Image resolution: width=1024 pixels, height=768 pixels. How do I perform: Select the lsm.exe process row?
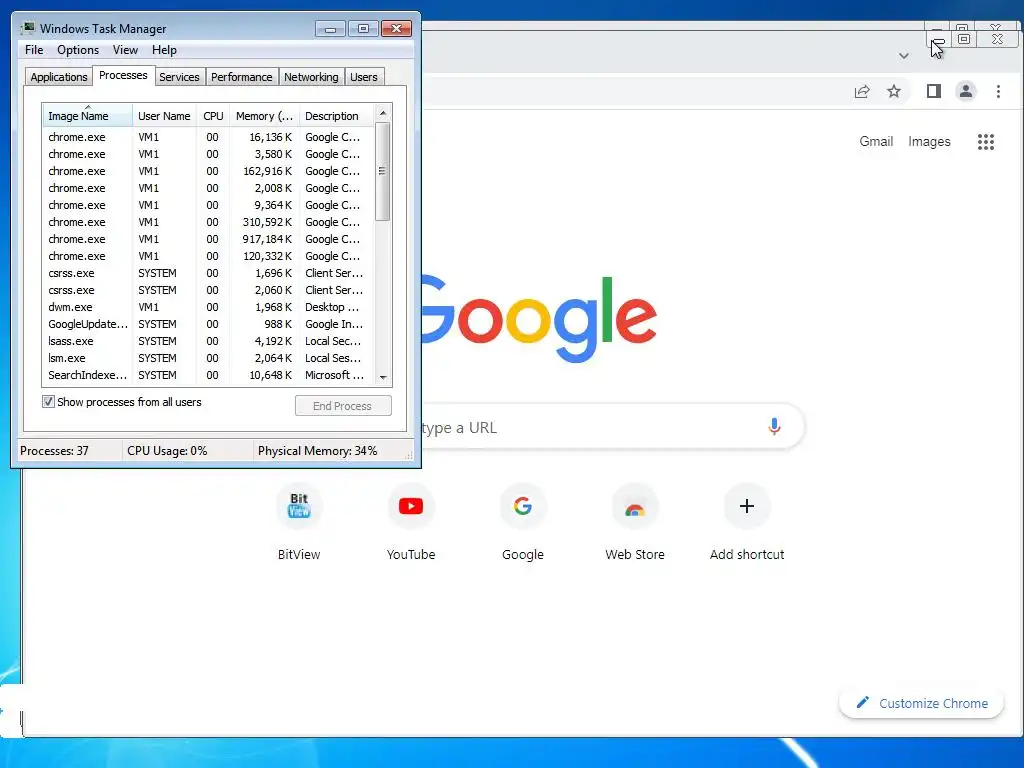tap(208, 358)
